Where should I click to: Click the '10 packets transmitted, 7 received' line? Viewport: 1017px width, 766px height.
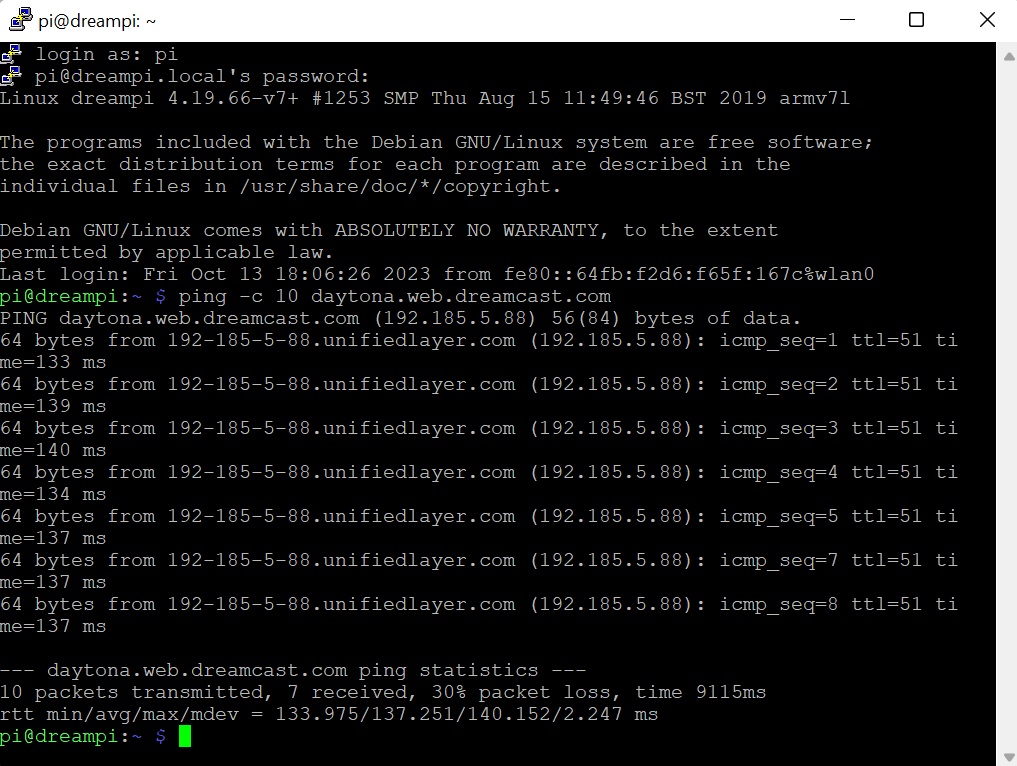(x=383, y=692)
